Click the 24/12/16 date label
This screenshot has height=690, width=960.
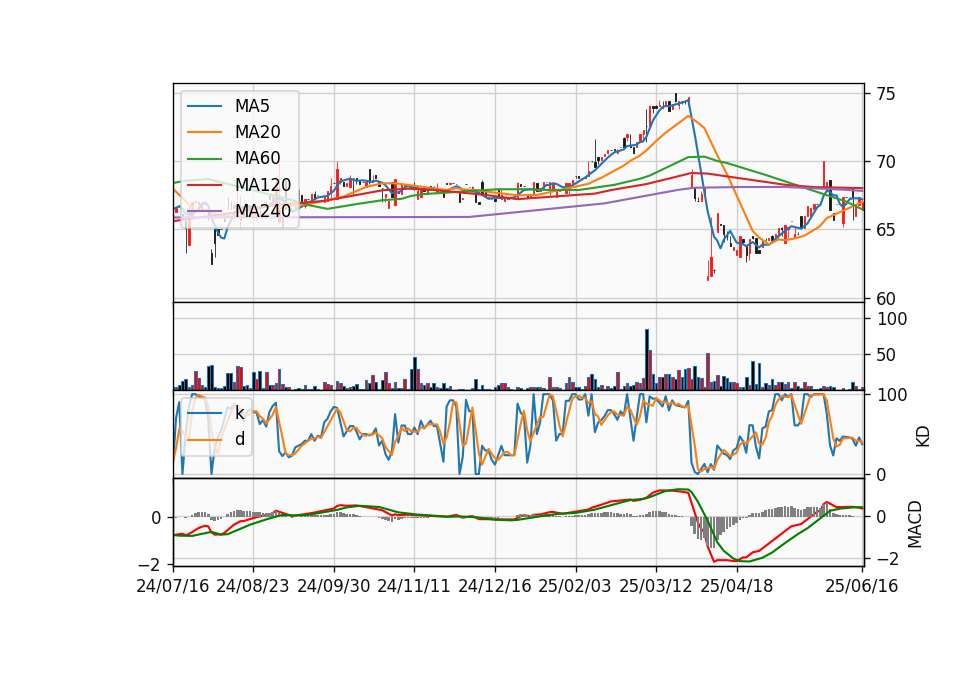tap(495, 586)
